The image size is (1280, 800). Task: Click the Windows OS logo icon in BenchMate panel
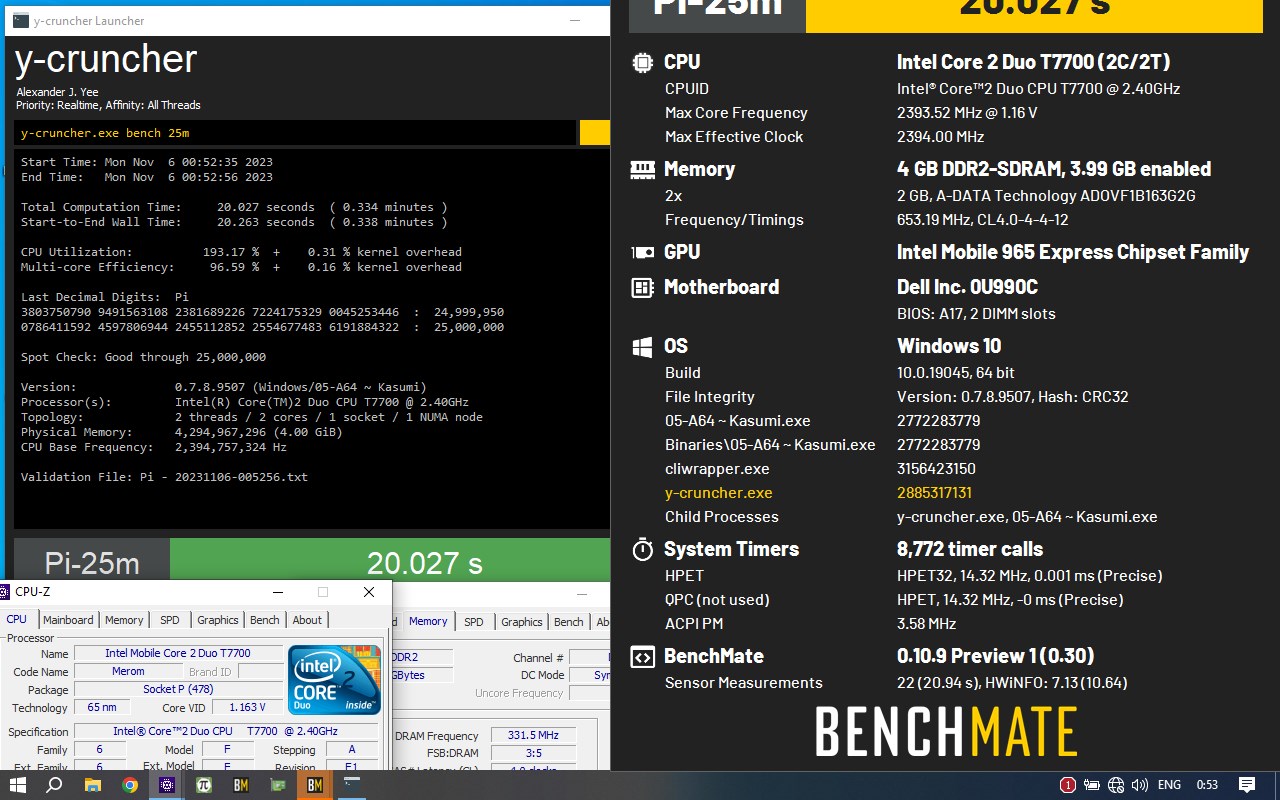pos(642,346)
